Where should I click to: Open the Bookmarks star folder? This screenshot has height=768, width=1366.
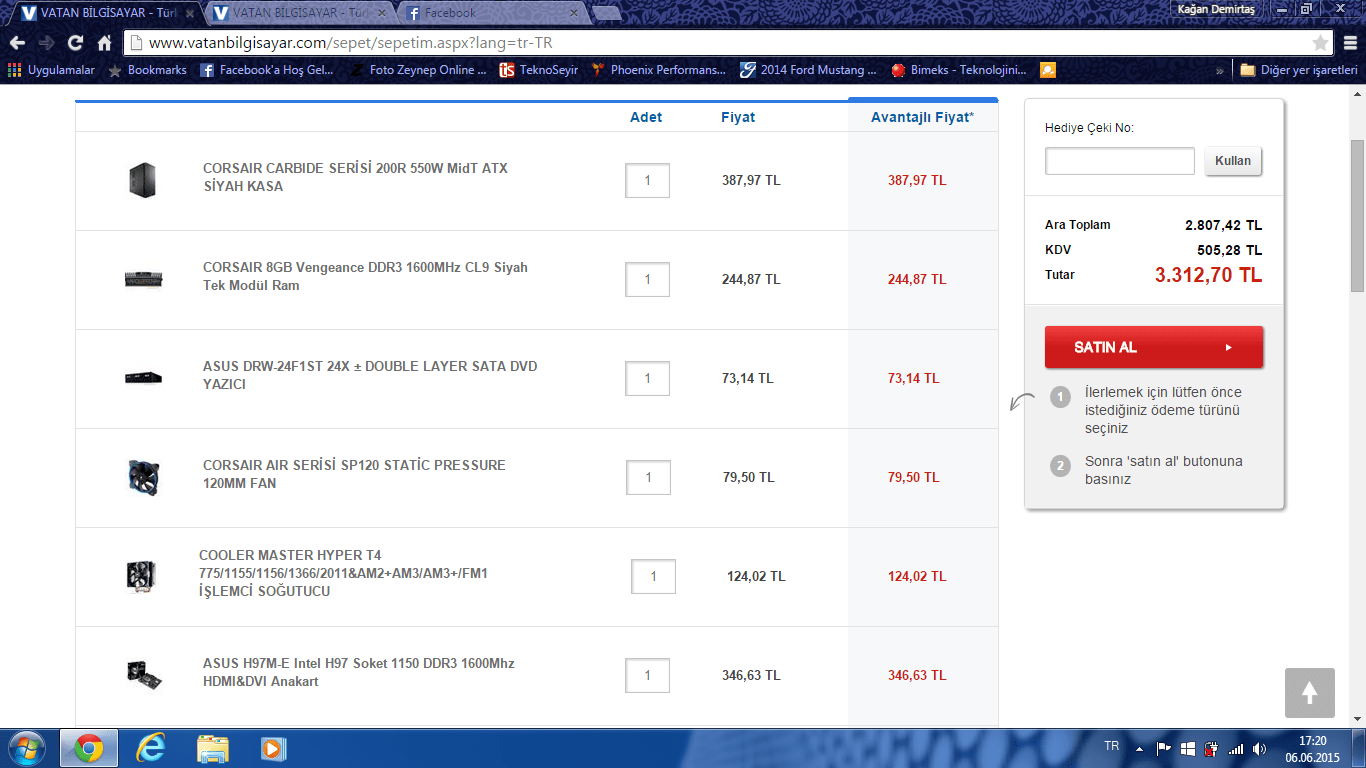click(147, 70)
